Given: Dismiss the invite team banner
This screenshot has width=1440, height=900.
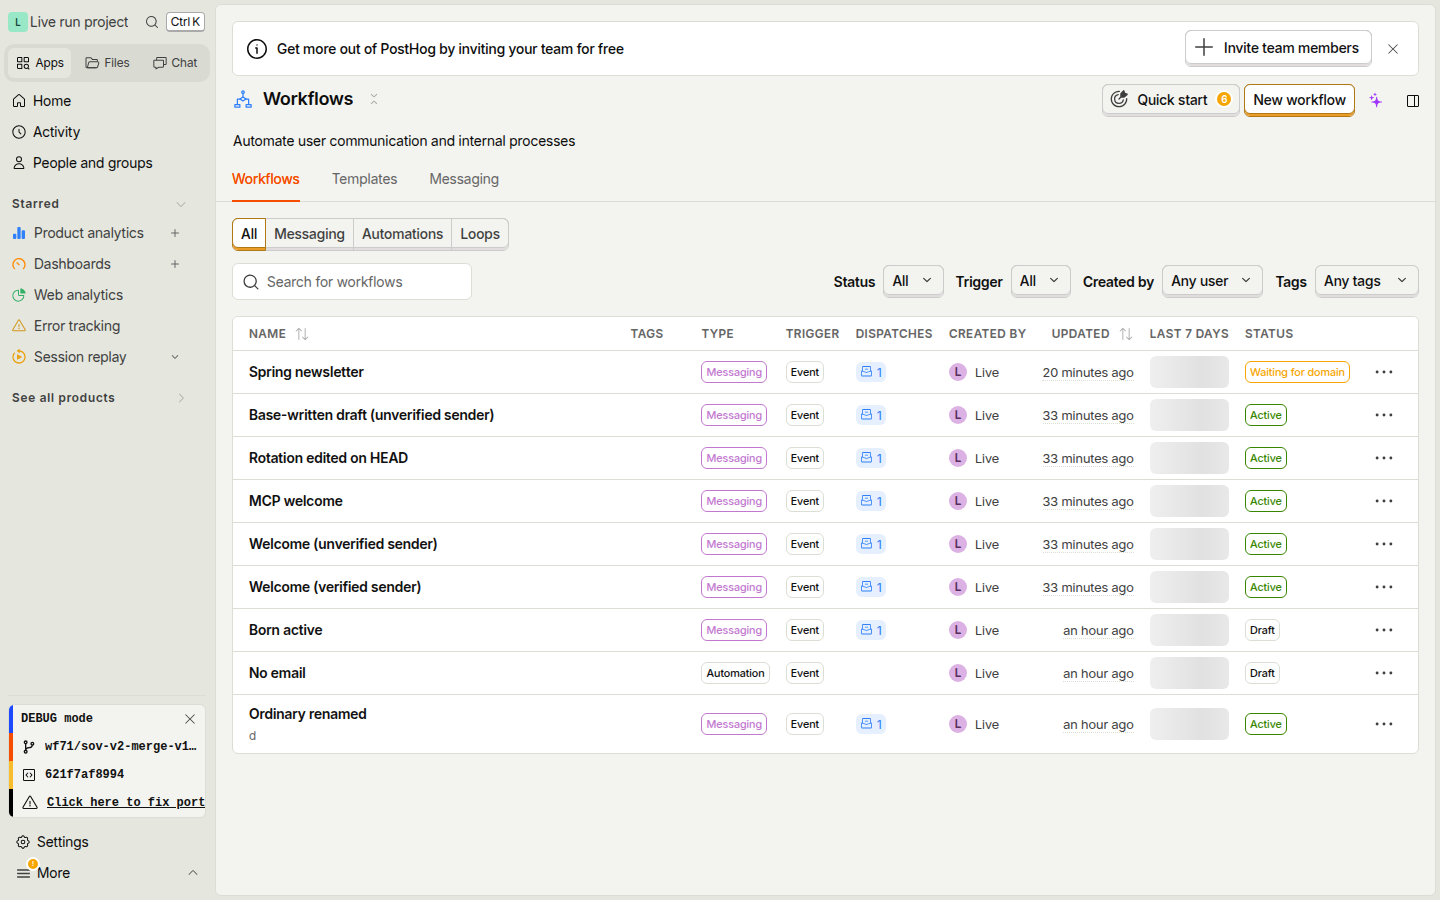Looking at the screenshot, I should tap(1393, 49).
